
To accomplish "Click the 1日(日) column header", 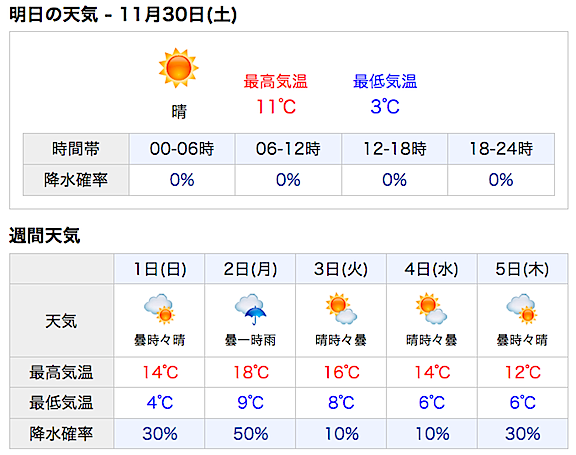I will pos(159,269).
